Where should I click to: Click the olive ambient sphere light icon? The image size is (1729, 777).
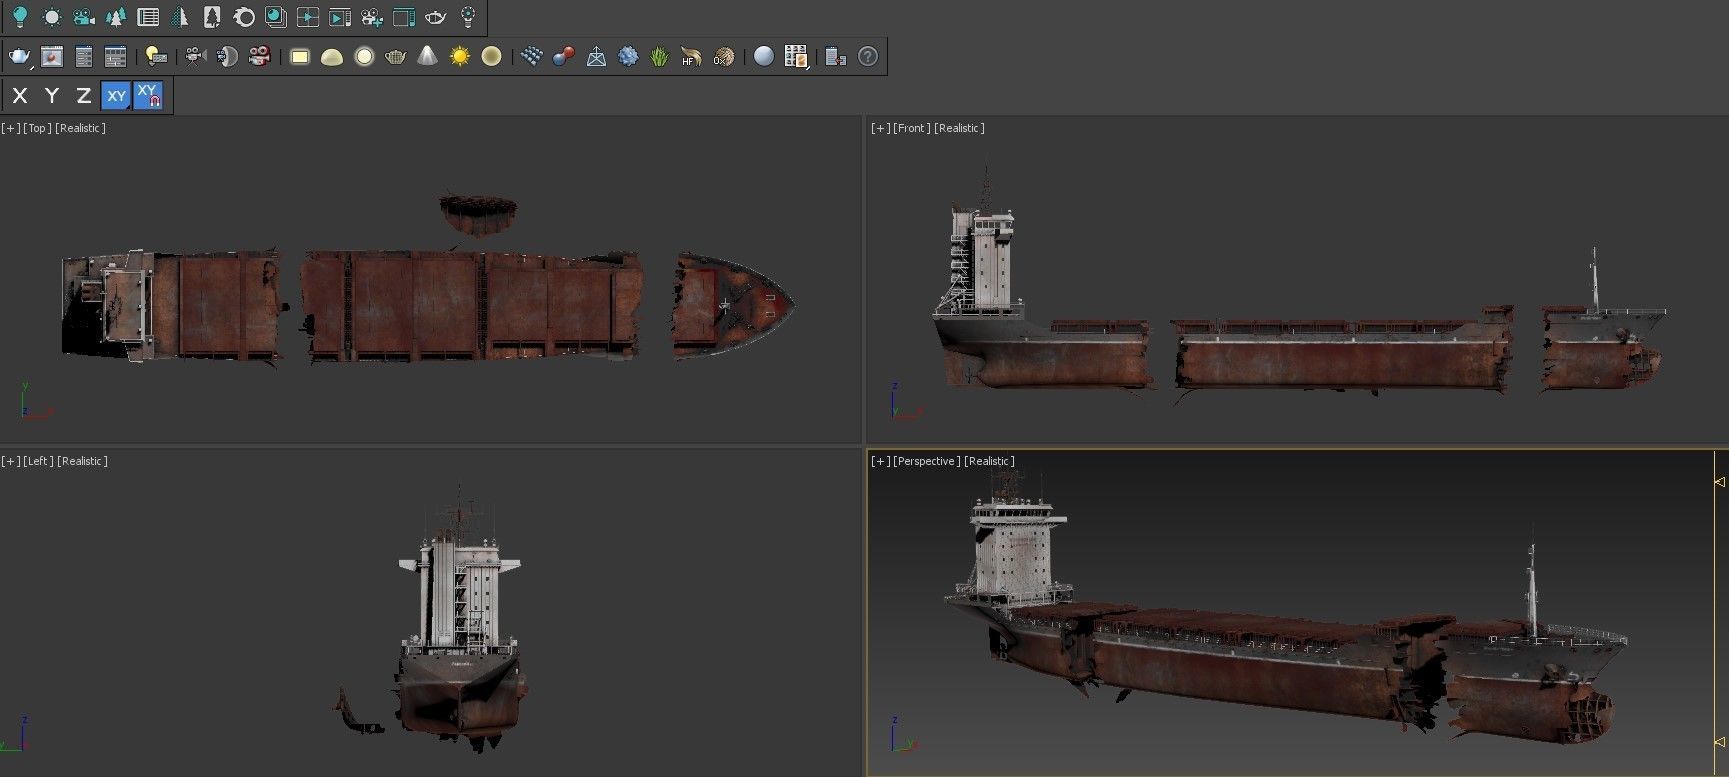click(491, 57)
